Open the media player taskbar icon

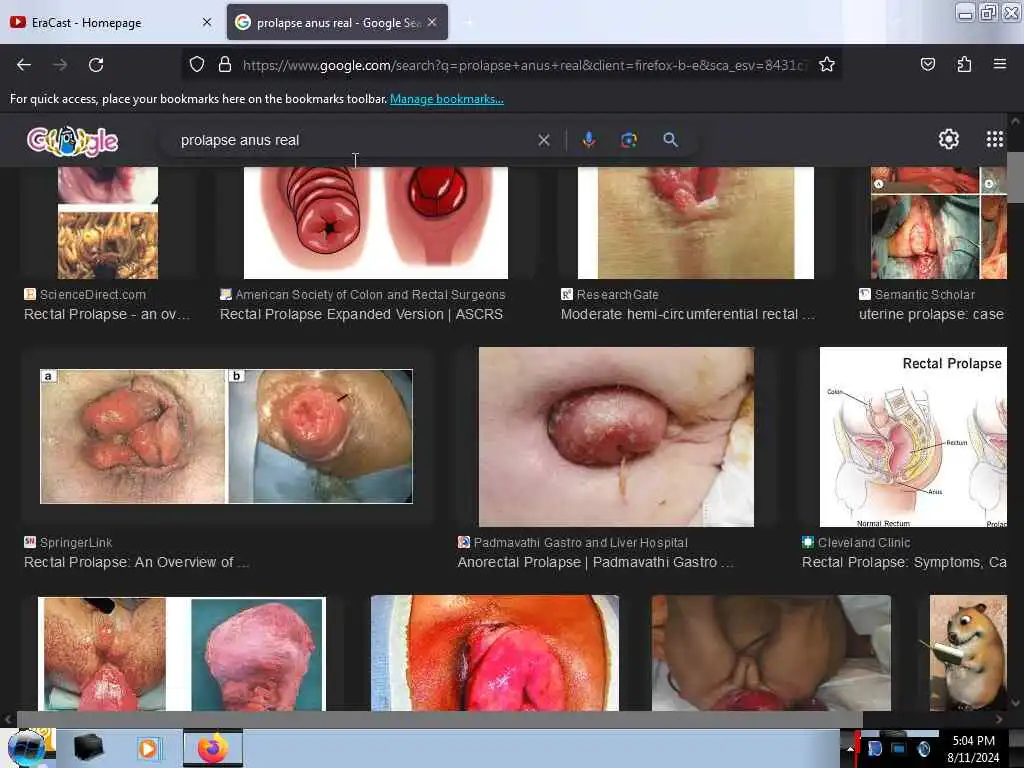(x=148, y=748)
